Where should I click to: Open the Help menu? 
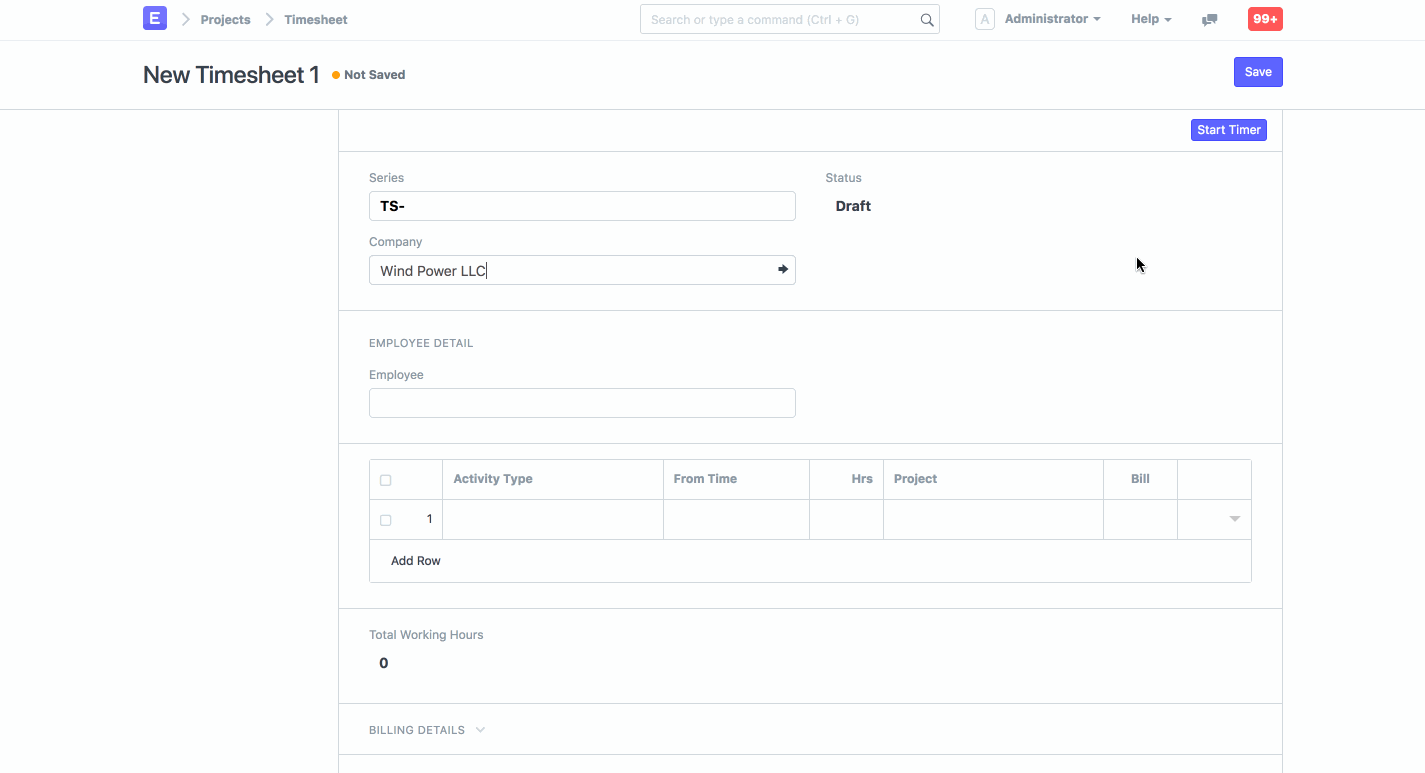tap(1150, 19)
